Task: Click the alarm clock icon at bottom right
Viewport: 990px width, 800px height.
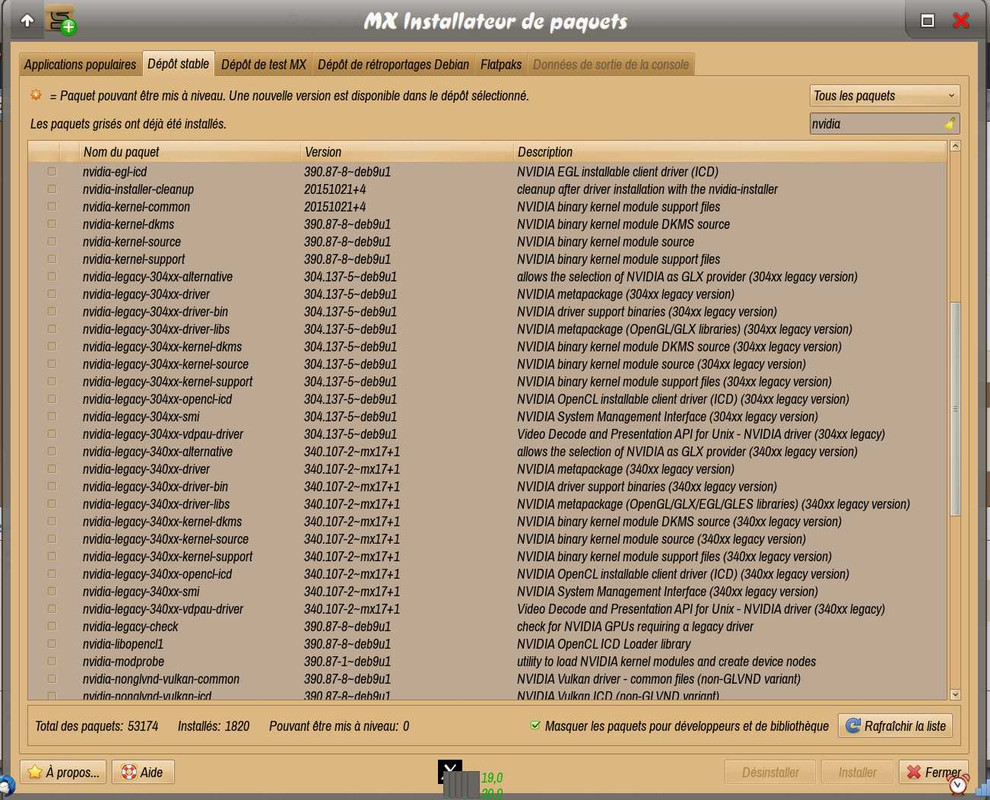Action: (958, 784)
